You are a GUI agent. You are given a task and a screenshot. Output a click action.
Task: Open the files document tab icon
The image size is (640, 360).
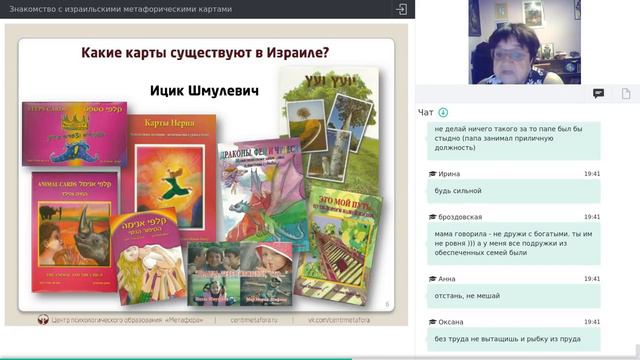tap(626, 93)
